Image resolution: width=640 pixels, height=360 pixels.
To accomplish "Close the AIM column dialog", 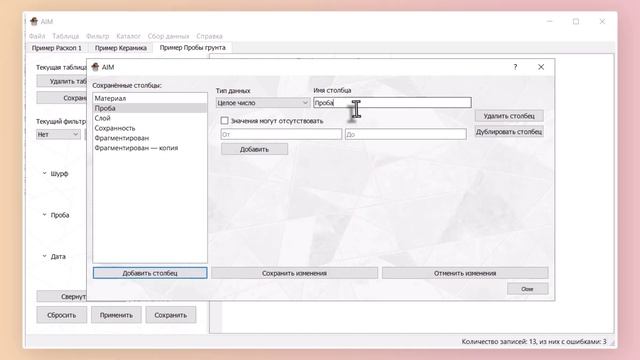I will point(541,67).
